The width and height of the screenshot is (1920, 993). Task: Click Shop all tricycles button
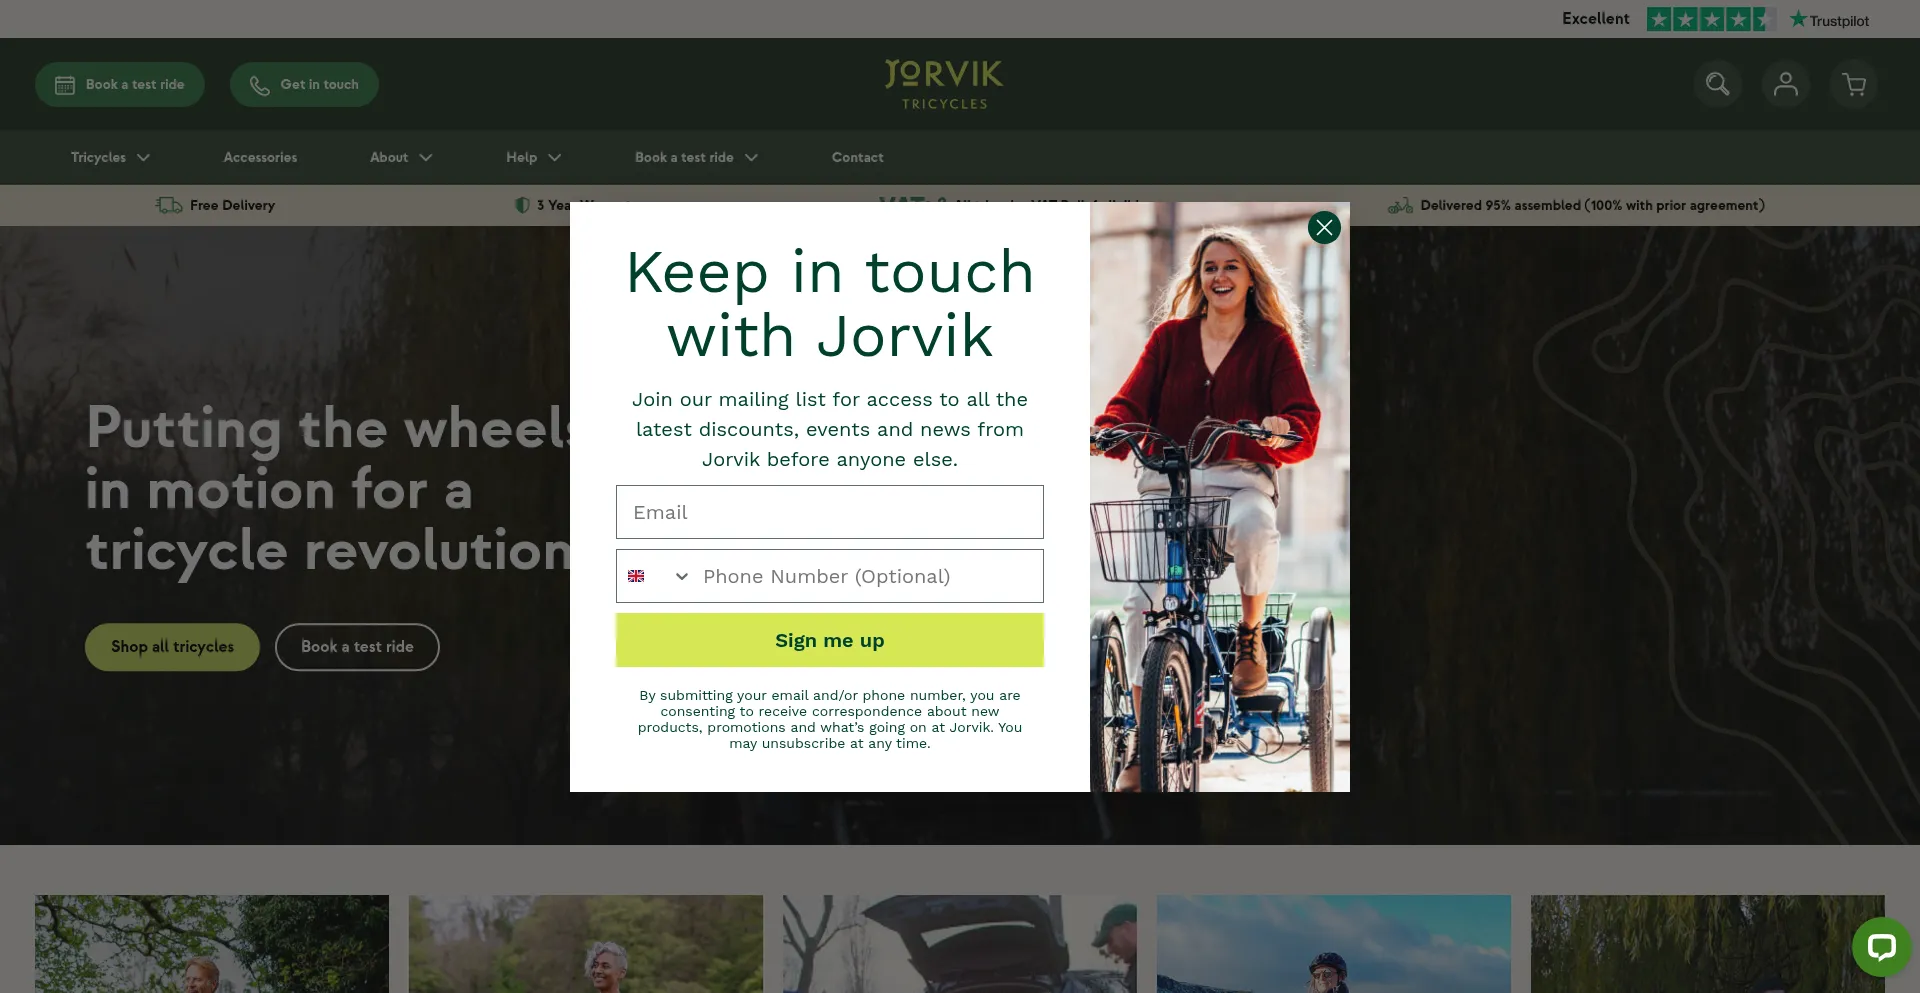pos(172,647)
